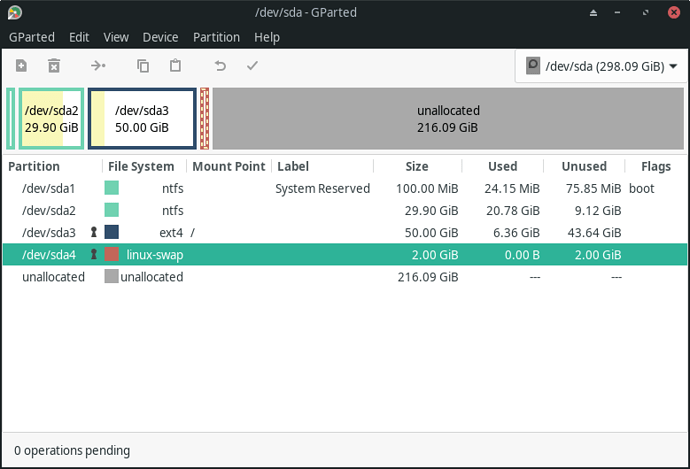Click the Apply all operations checkmark

click(252, 66)
